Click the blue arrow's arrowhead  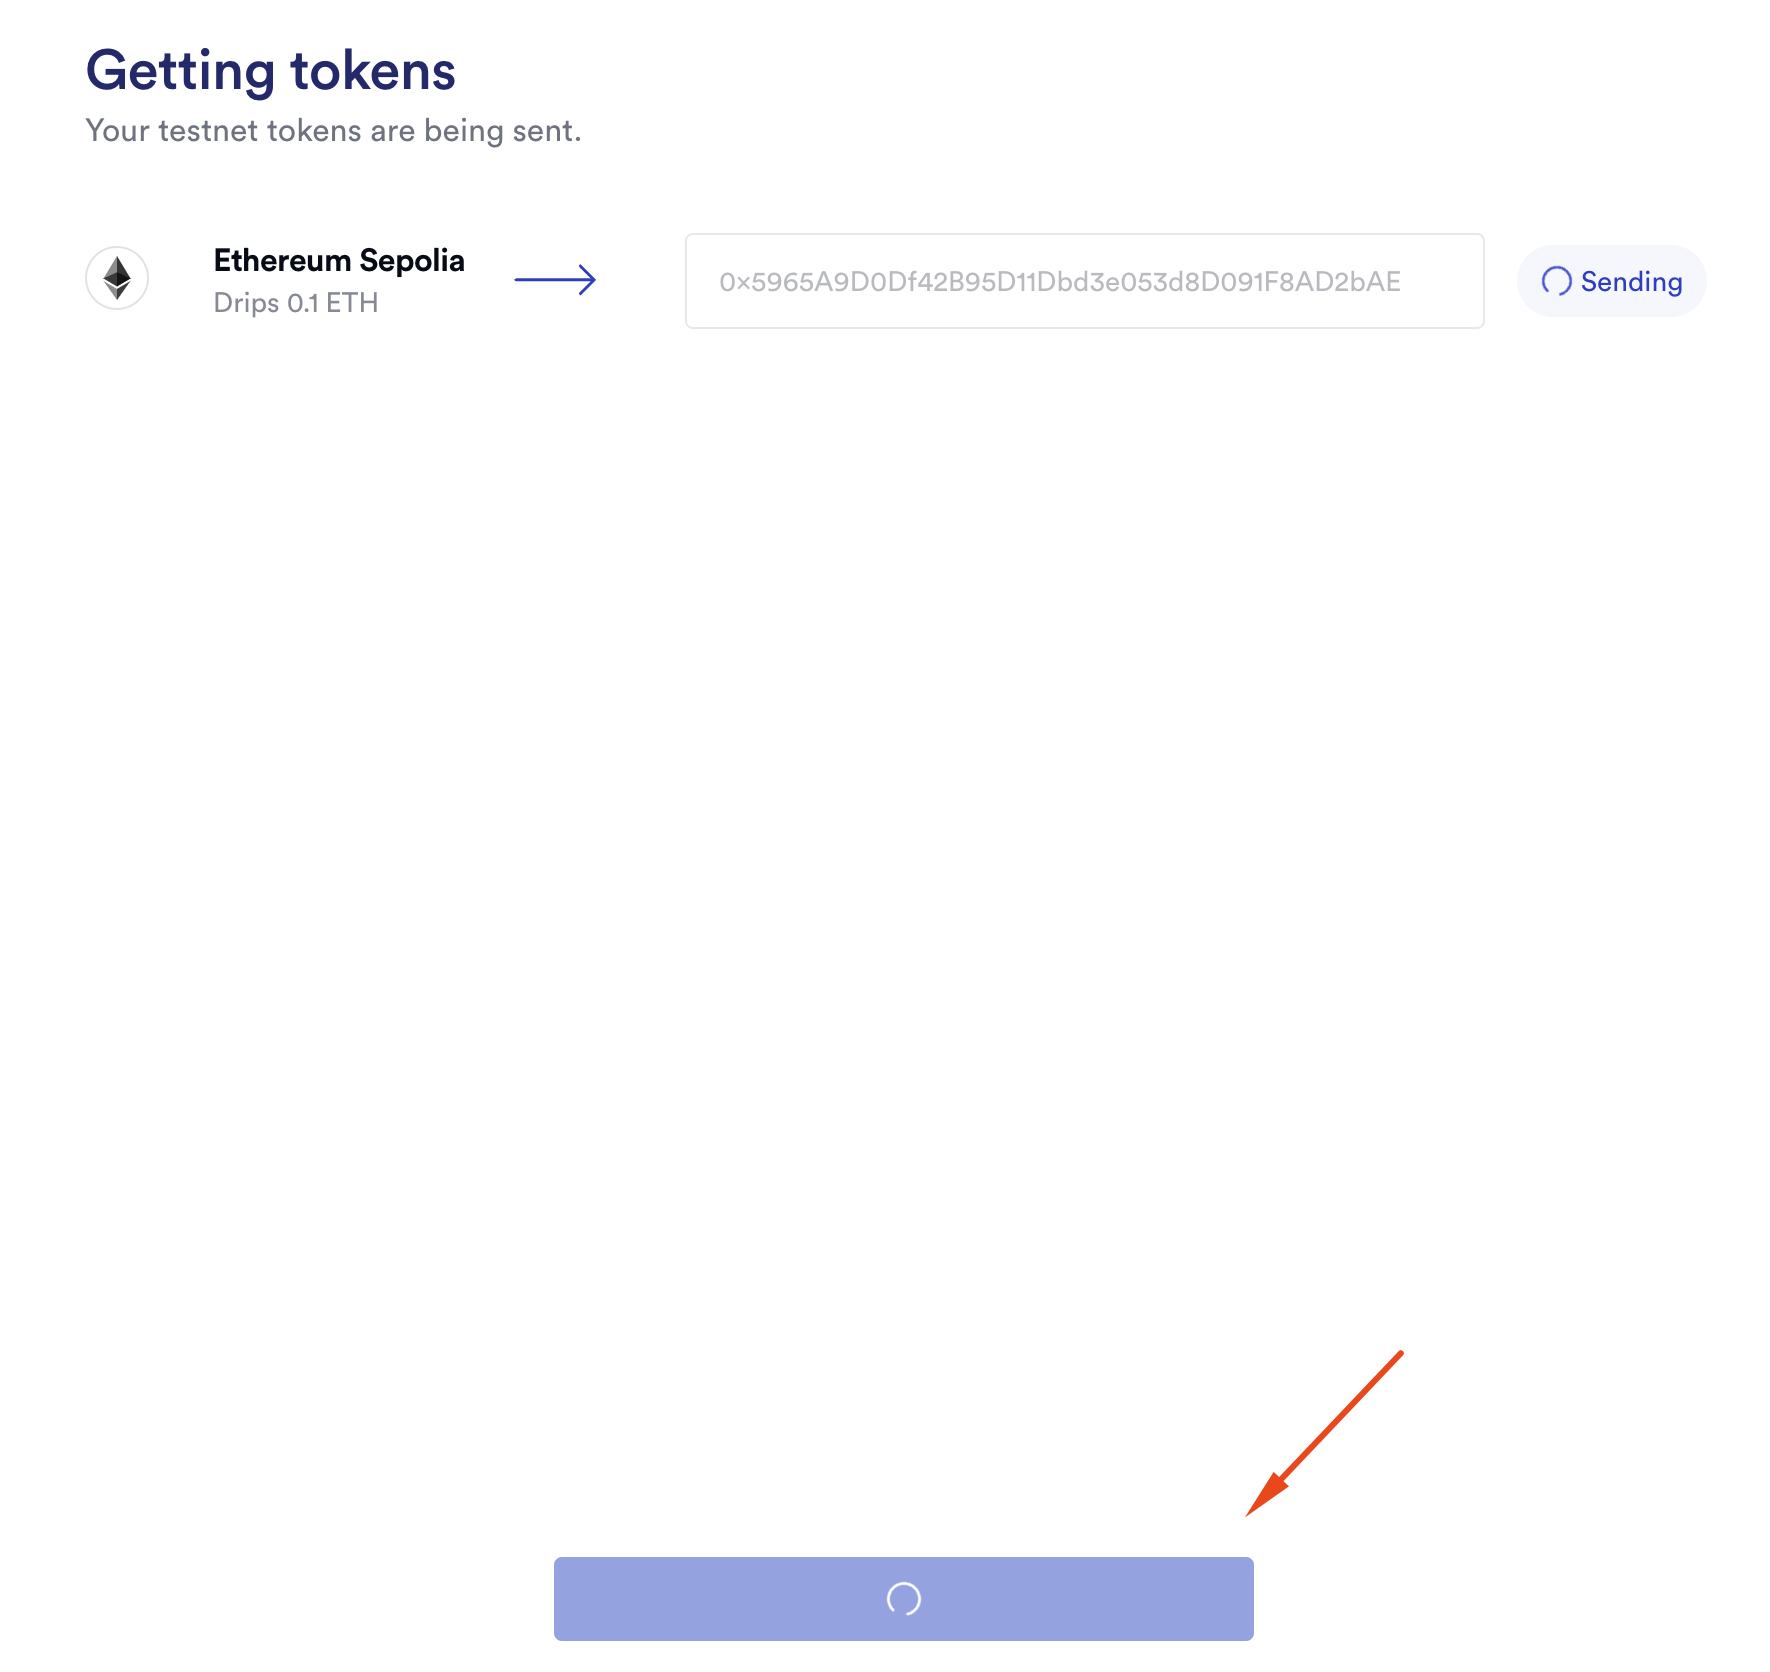(588, 280)
